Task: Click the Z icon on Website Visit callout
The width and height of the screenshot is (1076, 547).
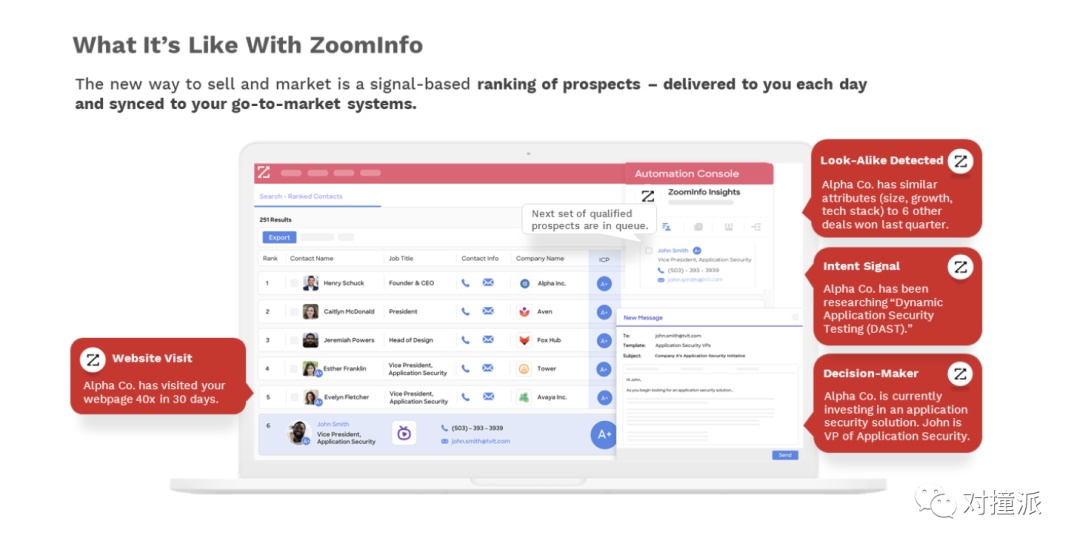Action: [x=93, y=359]
